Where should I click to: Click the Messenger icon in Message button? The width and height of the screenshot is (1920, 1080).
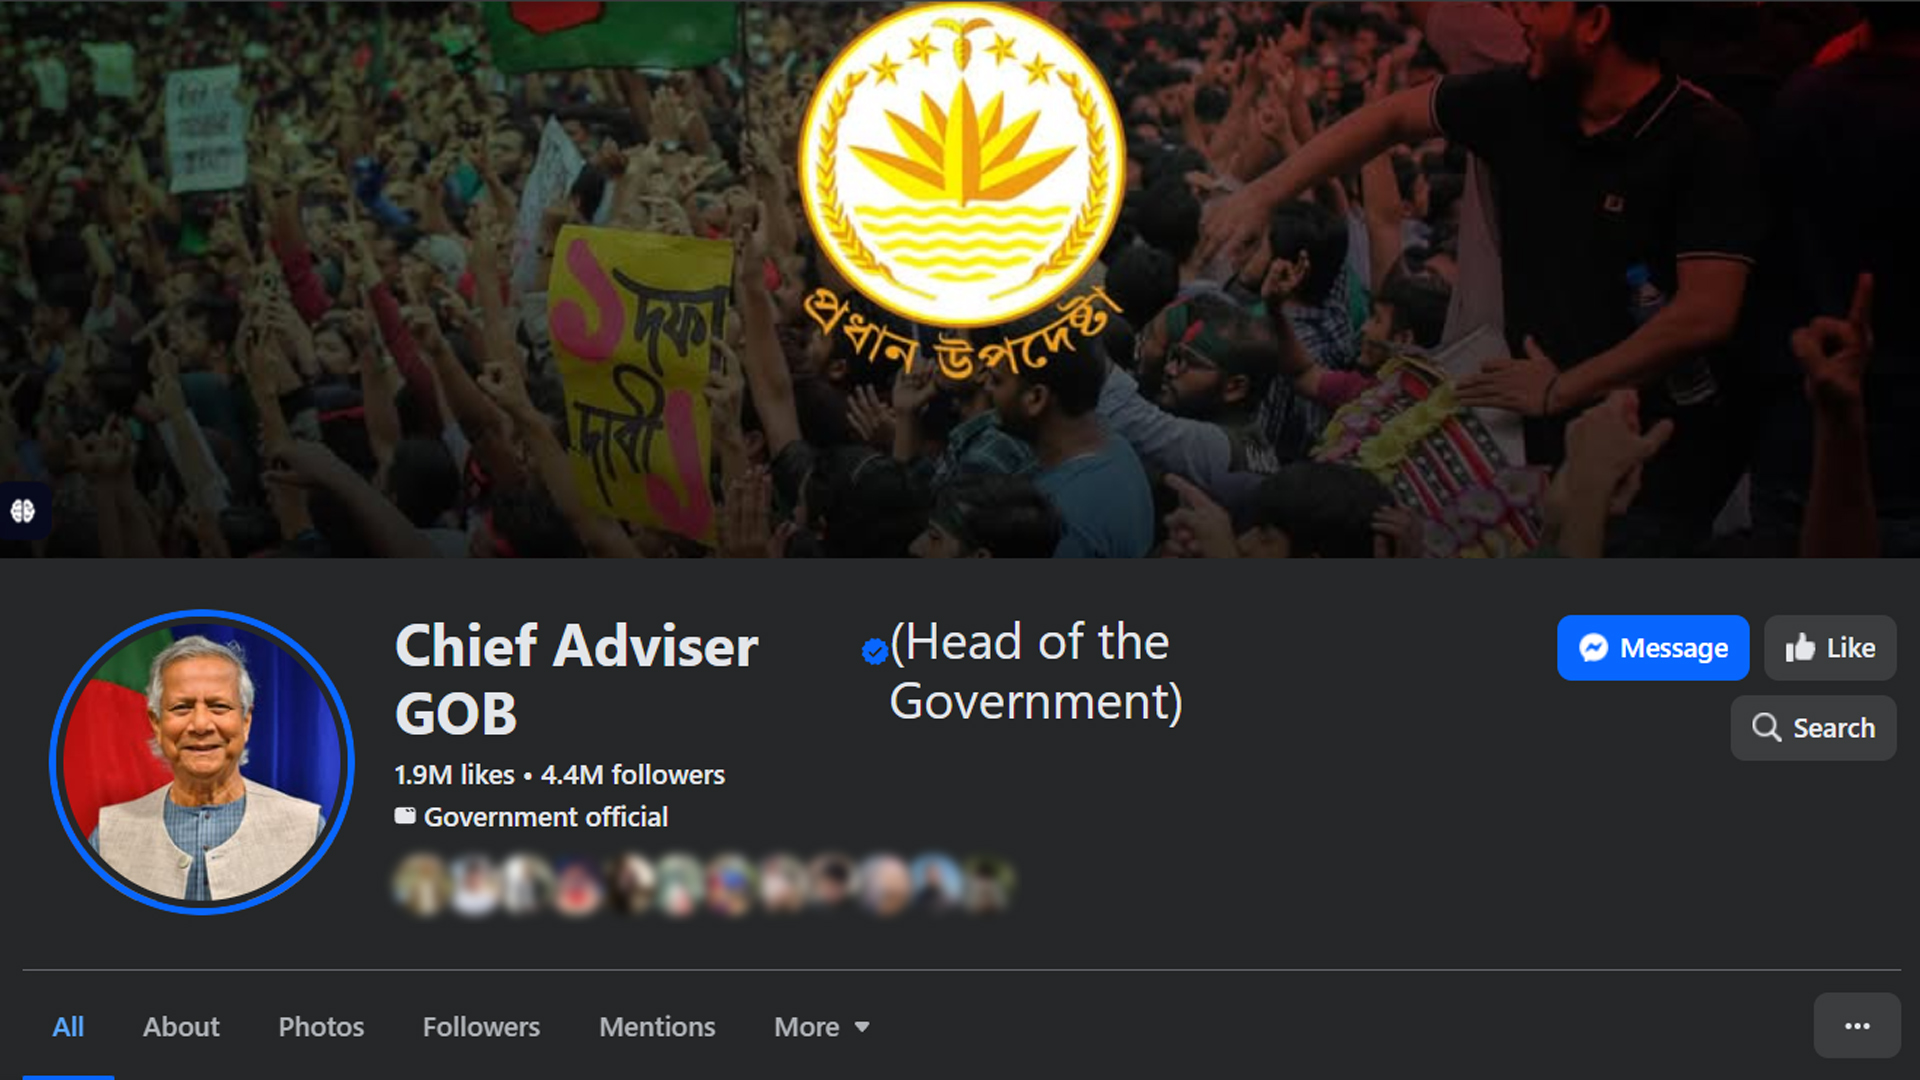(1593, 648)
